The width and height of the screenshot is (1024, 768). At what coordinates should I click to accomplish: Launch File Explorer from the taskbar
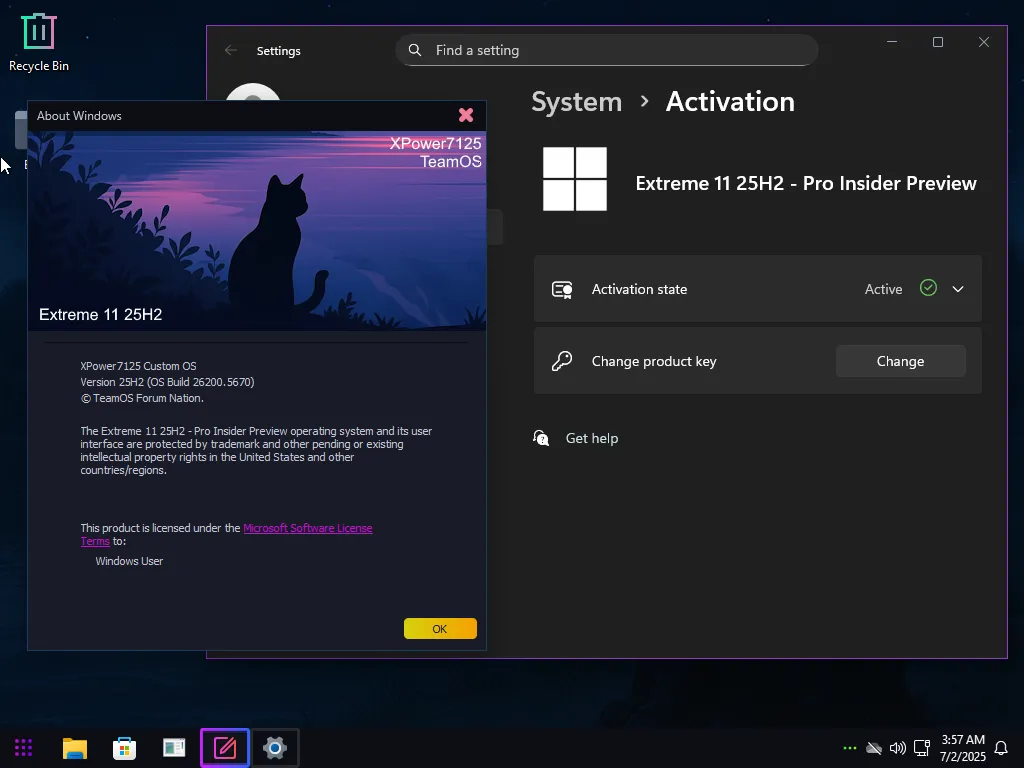[x=74, y=748]
